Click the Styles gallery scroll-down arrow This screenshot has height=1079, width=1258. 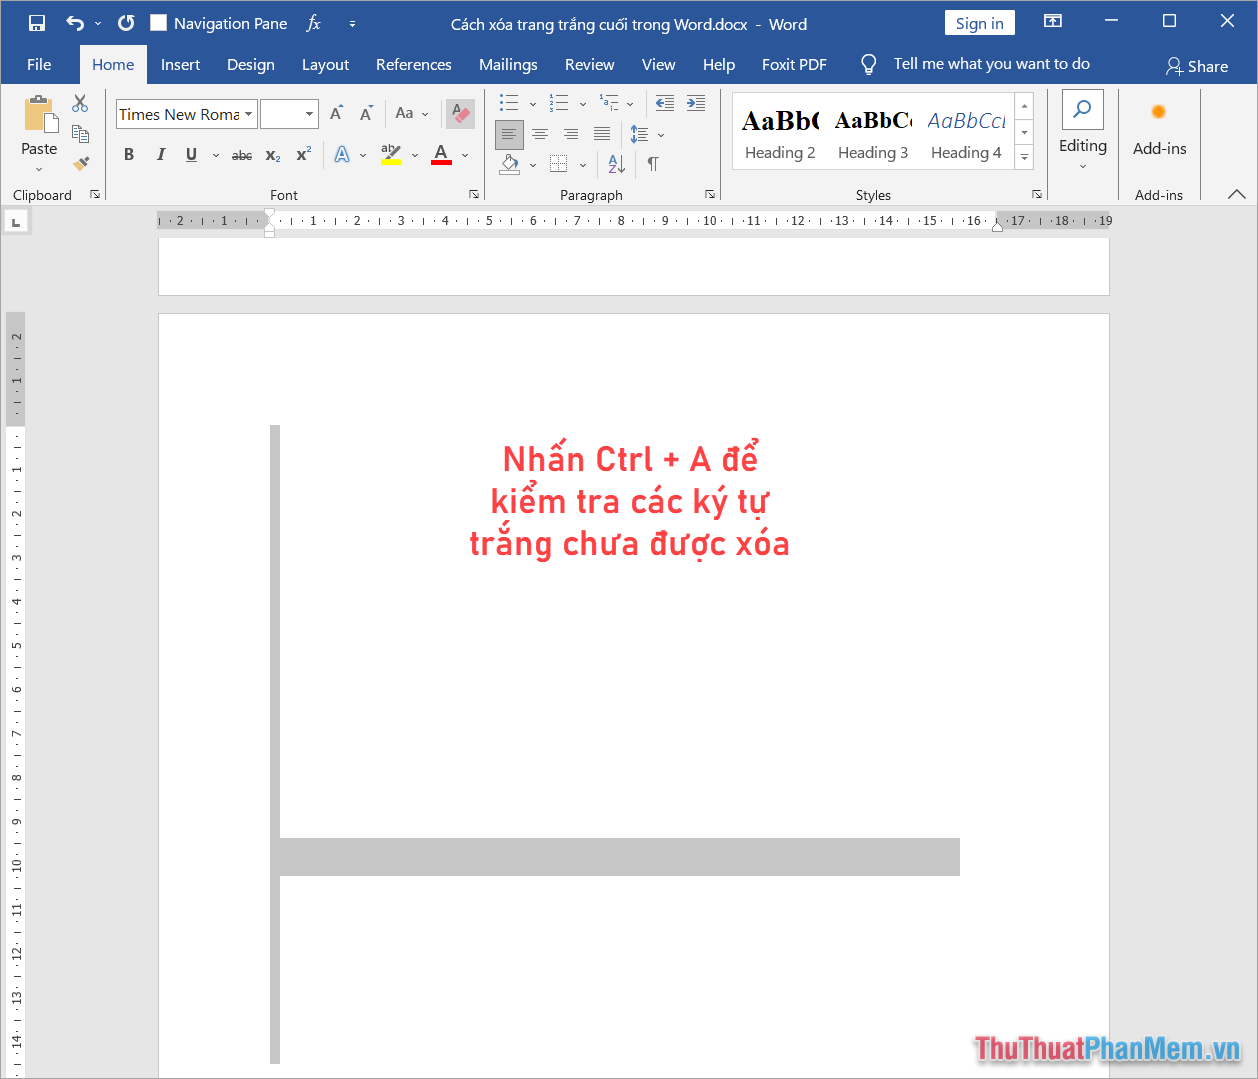pyautogui.click(x=1023, y=131)
